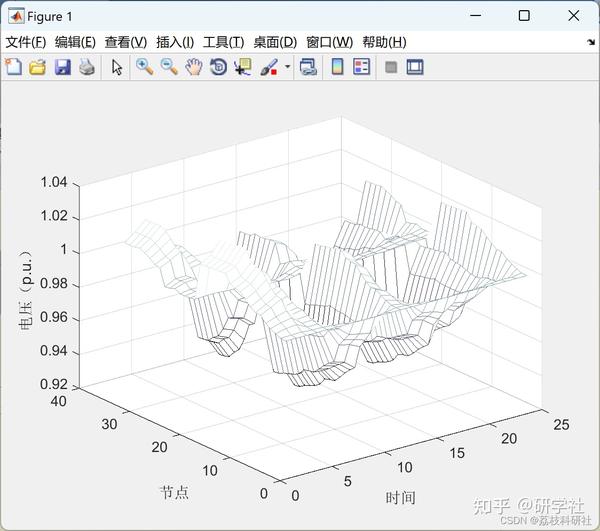The image size is (600, 531).
Task: Enable the Rotate 3D tool
Action: click(x=218, y=67)
